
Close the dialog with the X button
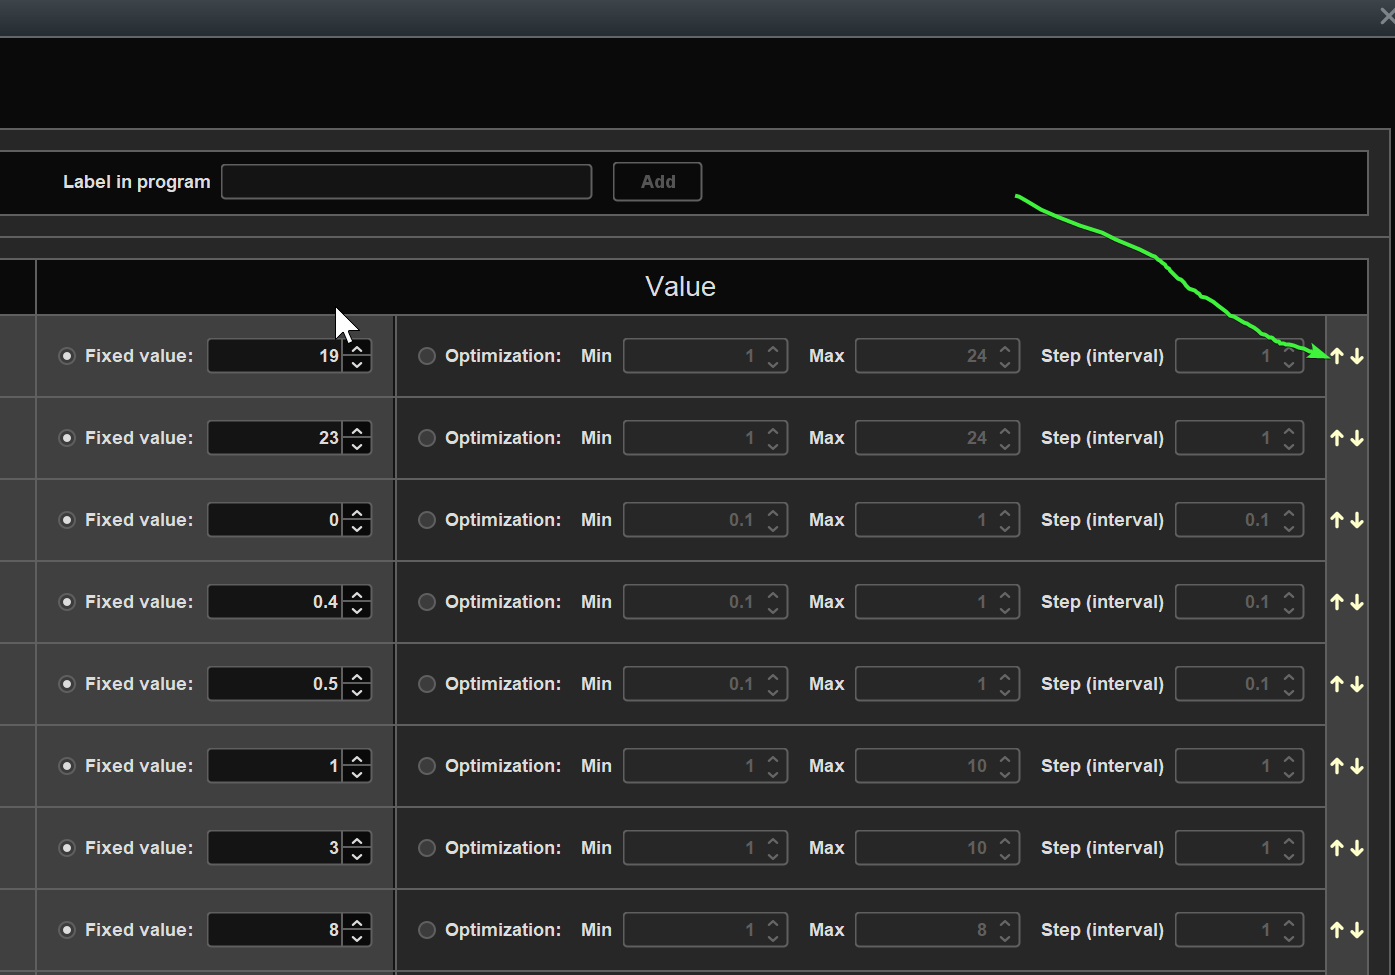1387,16
